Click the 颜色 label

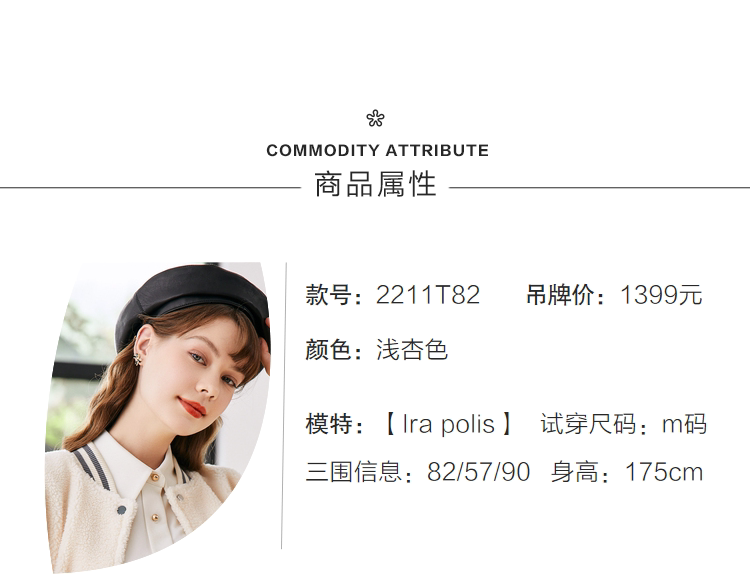tap(329, 350)
